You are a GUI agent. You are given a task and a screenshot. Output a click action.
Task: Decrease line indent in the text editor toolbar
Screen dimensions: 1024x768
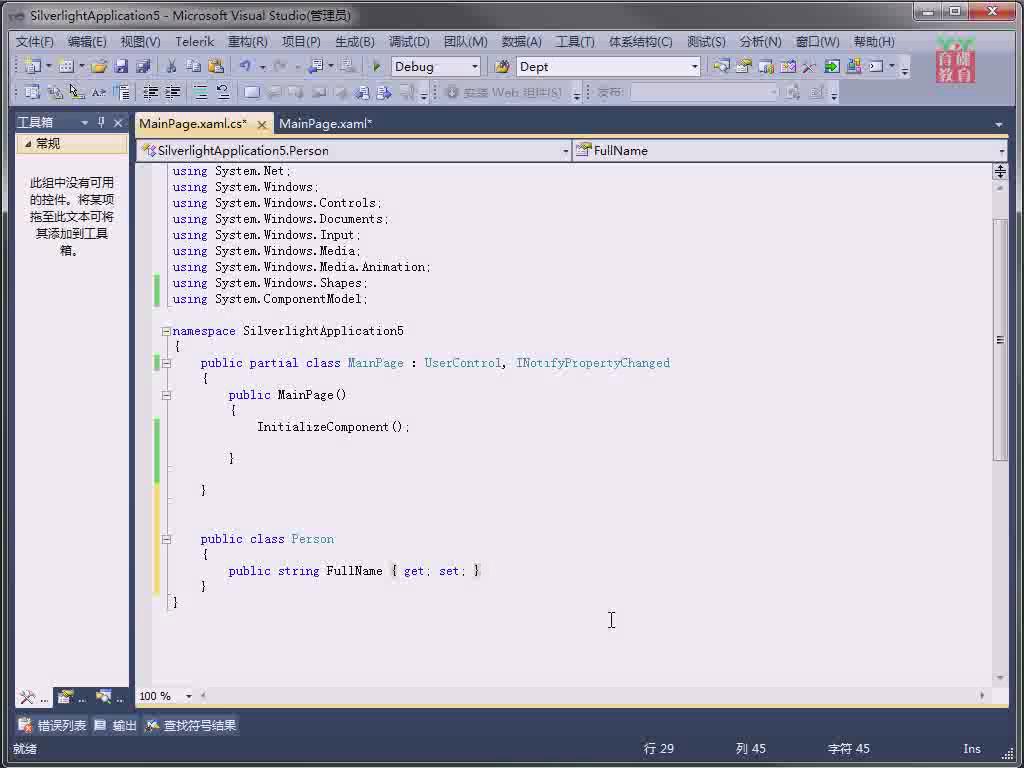[150, 92]
